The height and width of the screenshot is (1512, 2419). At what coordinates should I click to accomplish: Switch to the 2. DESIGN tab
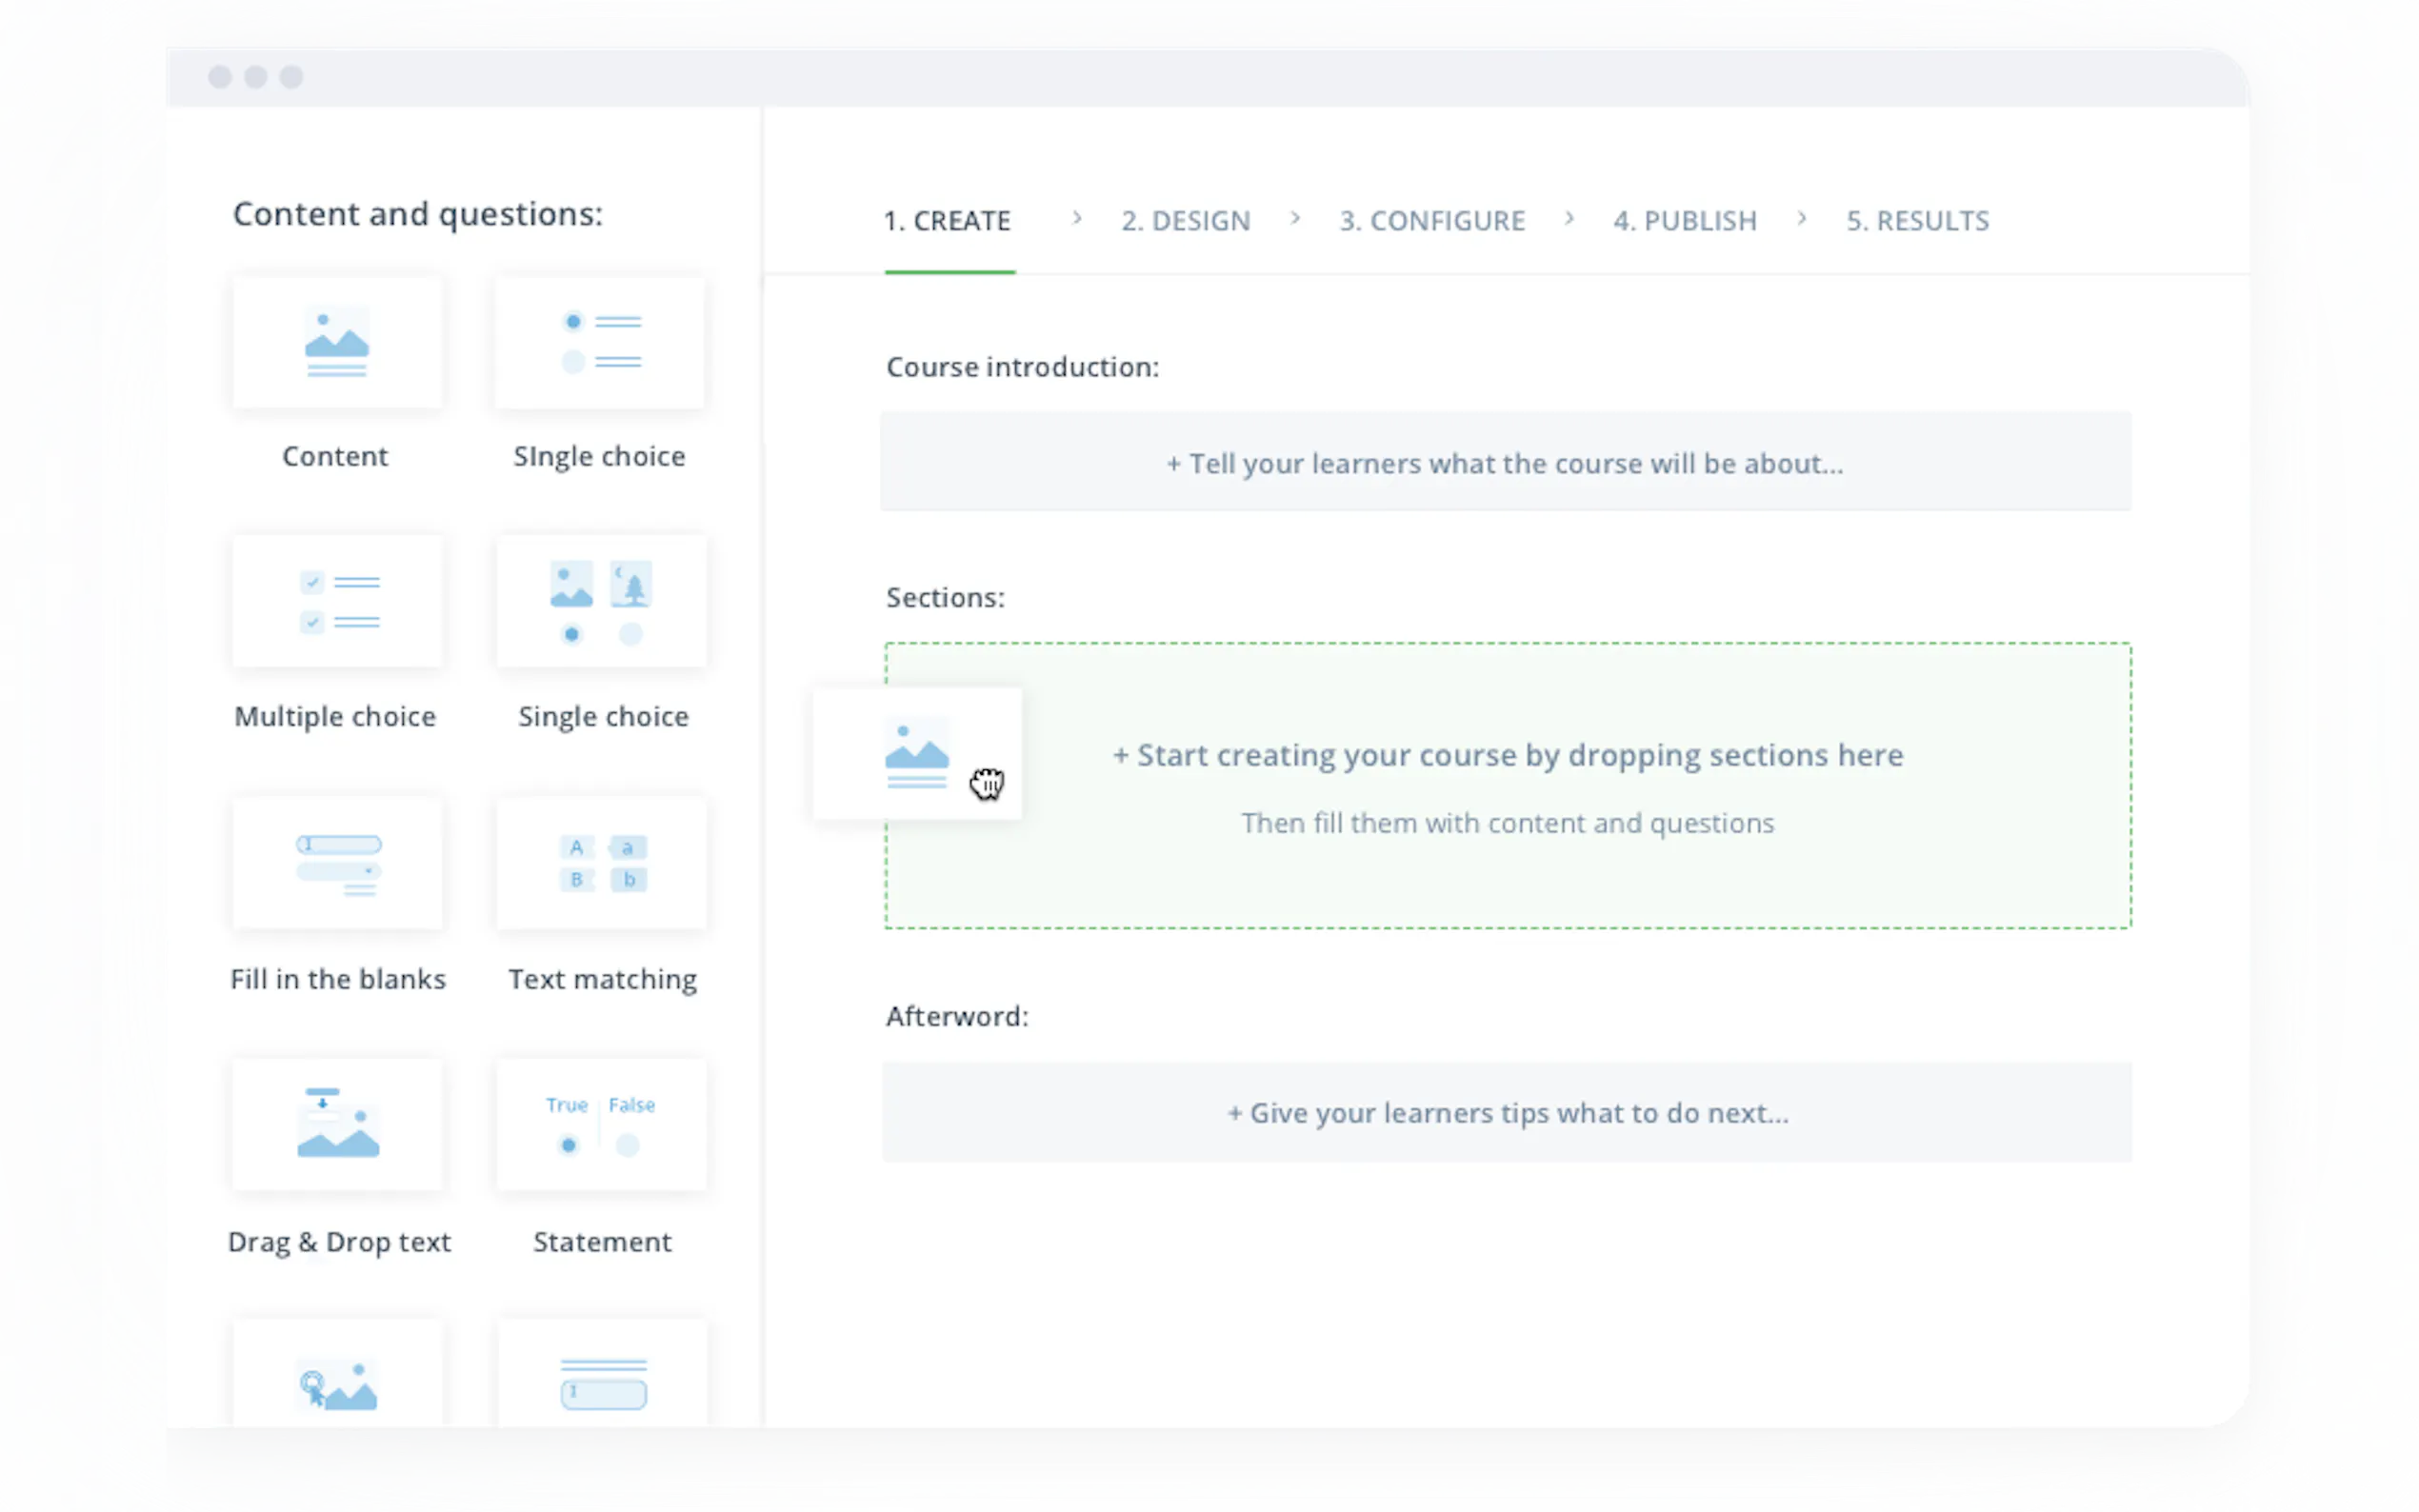[x=1185, y=220]
